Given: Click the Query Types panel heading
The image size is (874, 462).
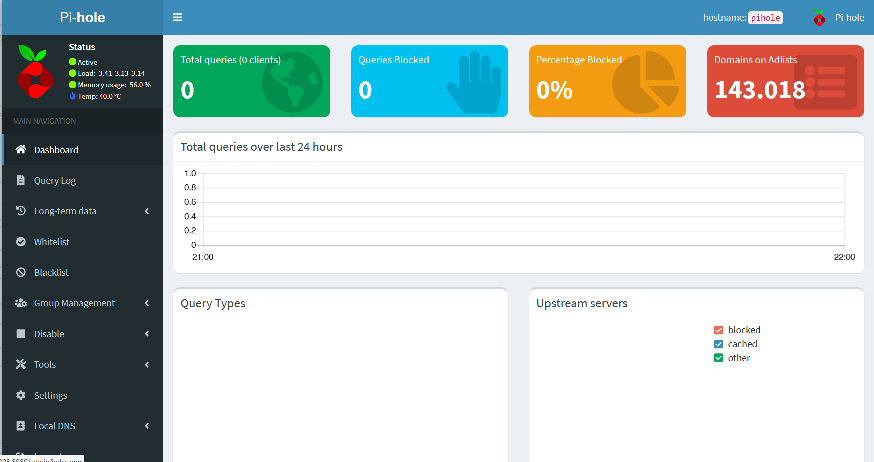Looking at the screenshot, I should [212, 303].
